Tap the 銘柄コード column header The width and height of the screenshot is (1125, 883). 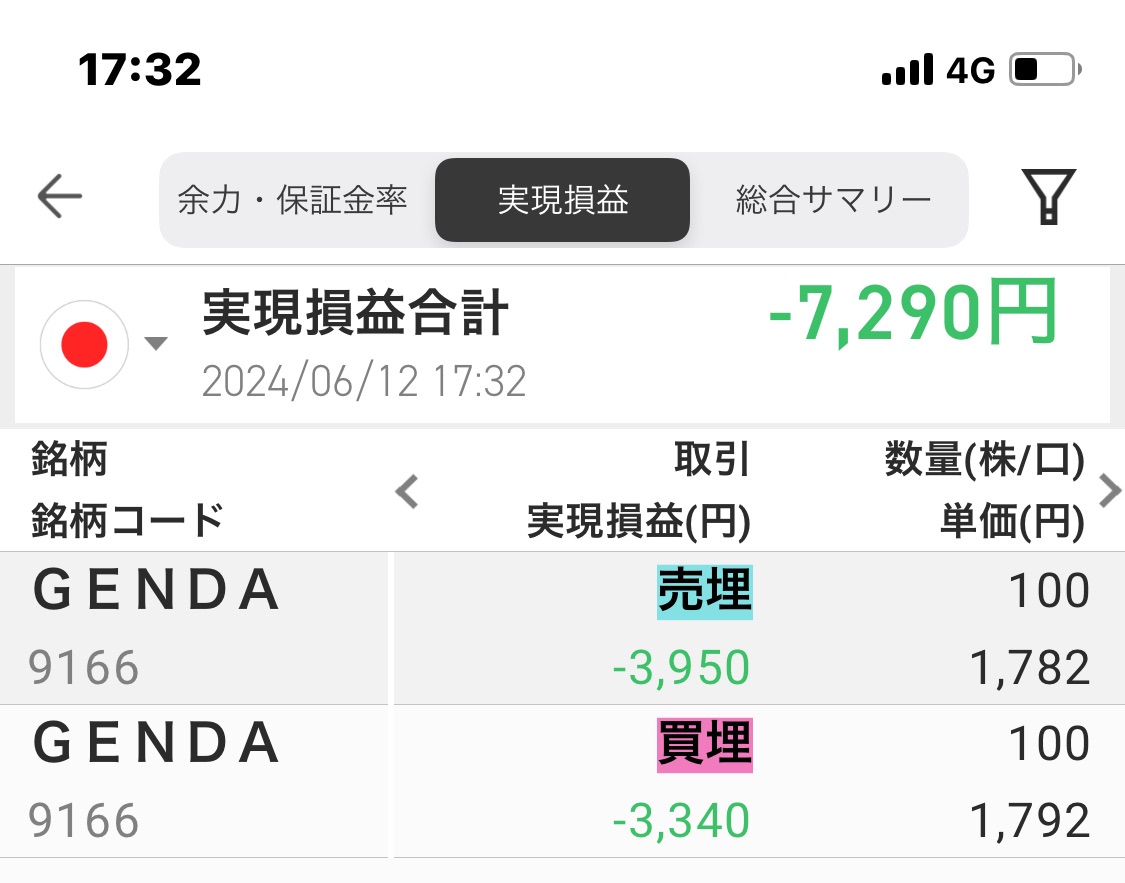(x=127, y=521)
